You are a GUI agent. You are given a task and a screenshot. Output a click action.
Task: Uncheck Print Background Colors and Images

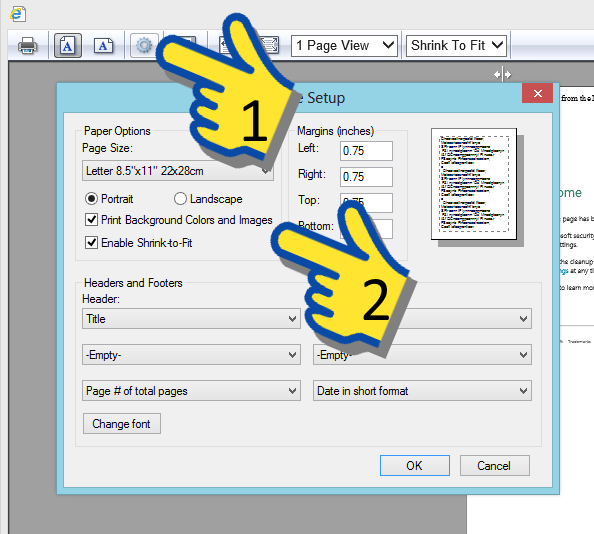(x=91, y=219)
